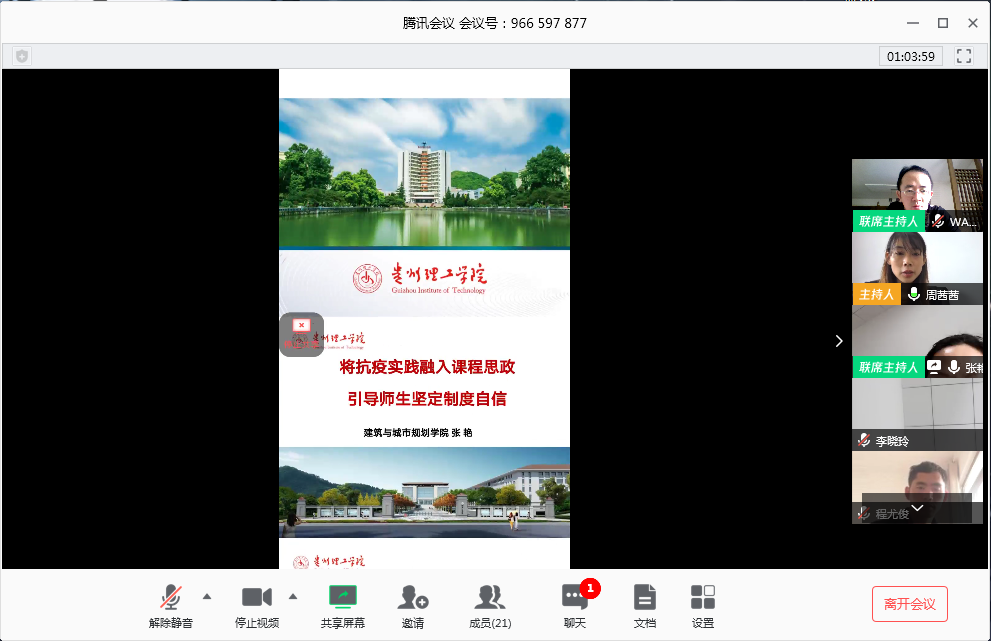Open the 文档 documents icon
This screenshot has width=991, height=641.
645,598
